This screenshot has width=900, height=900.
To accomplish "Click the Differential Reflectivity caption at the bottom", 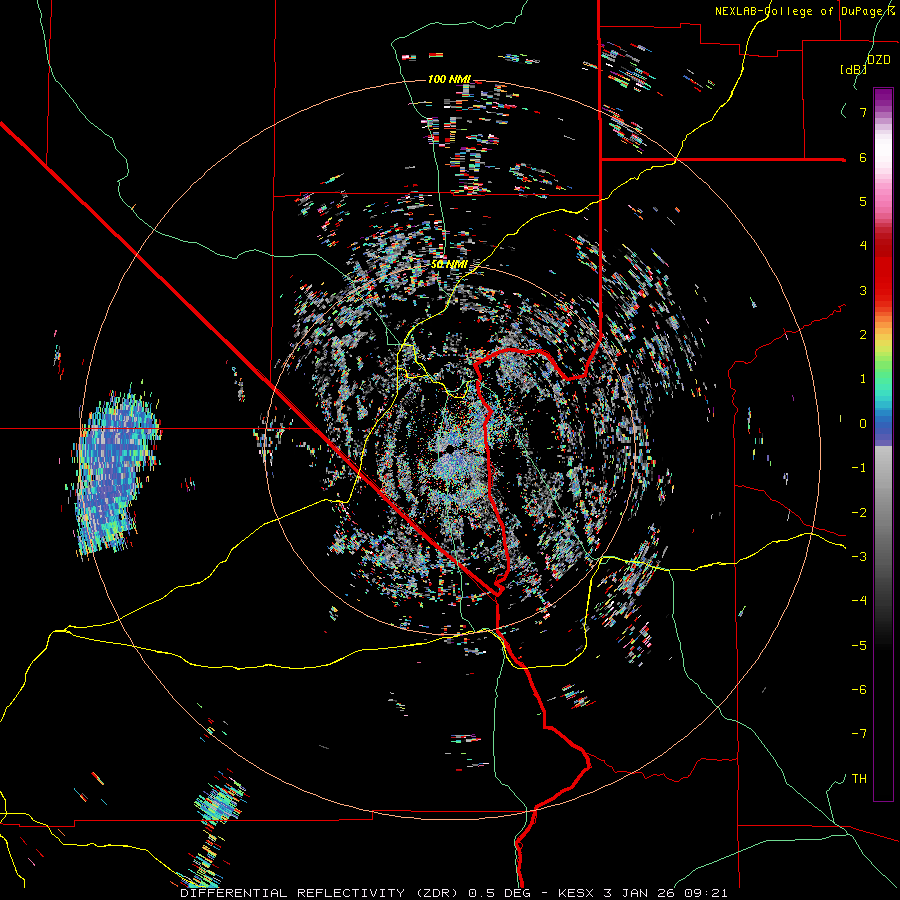I will coord(453,893).
